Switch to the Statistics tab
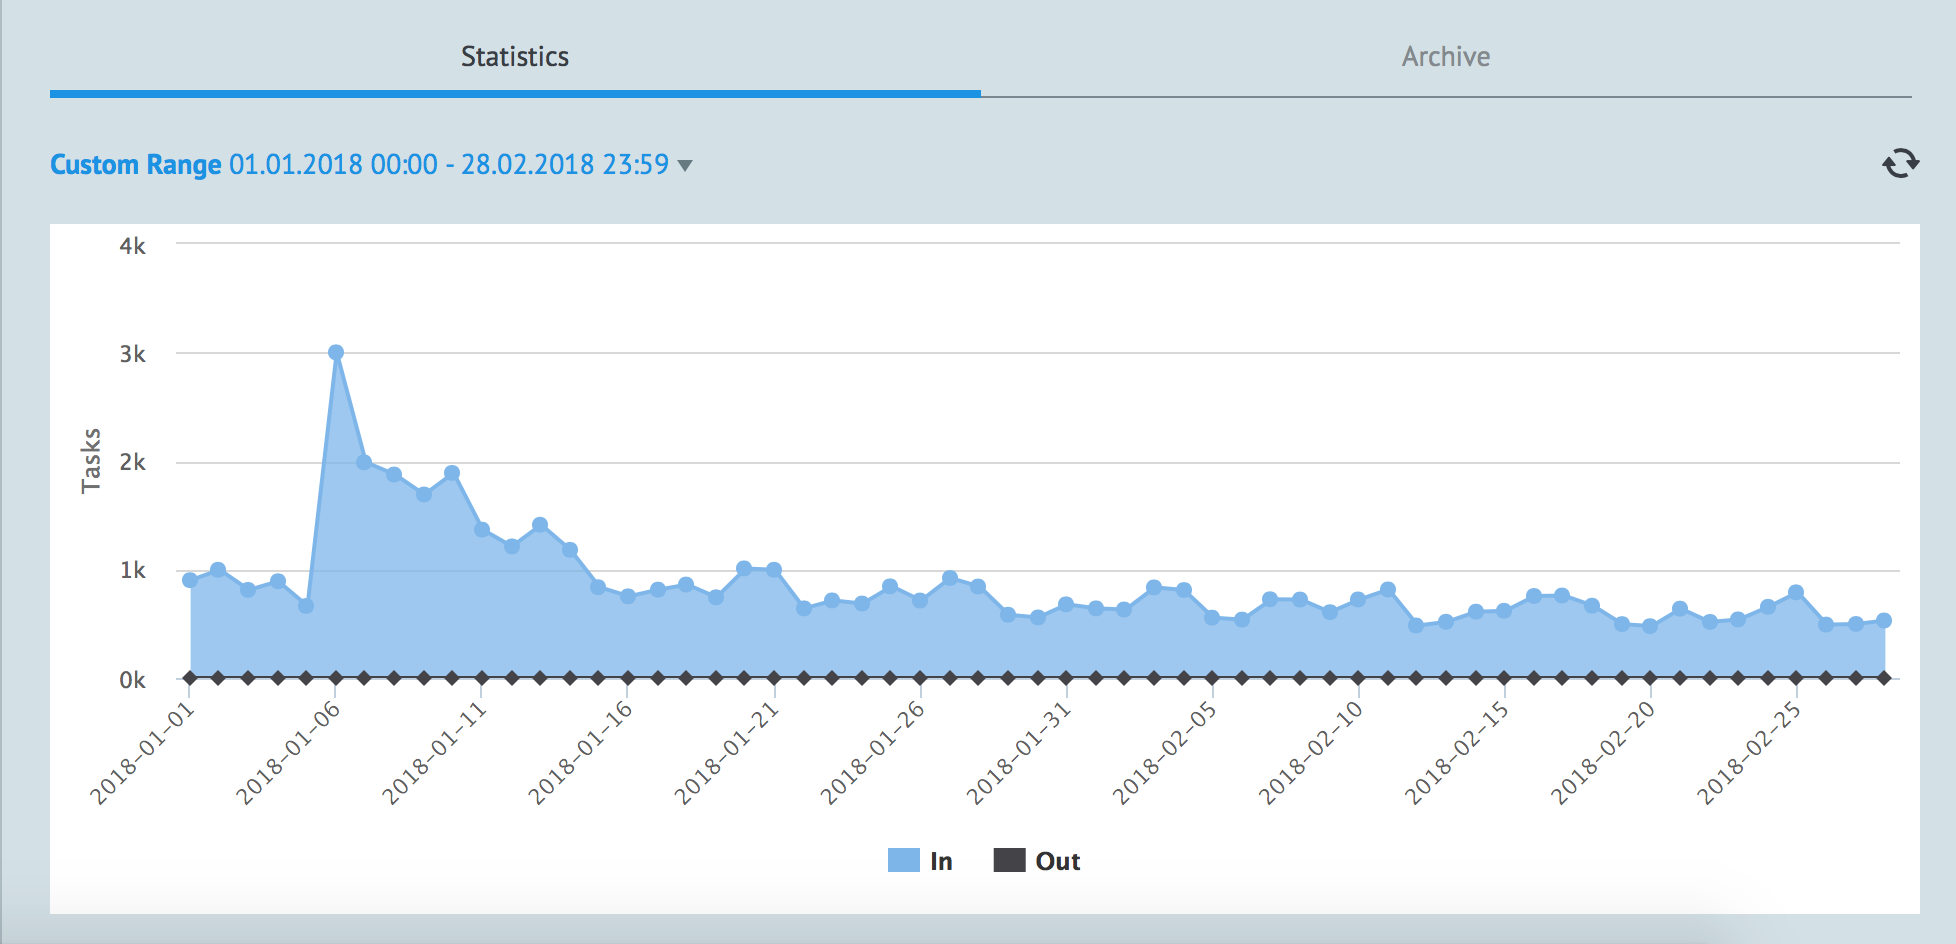This screenshot has width=1956, height=944. [515, 57]
